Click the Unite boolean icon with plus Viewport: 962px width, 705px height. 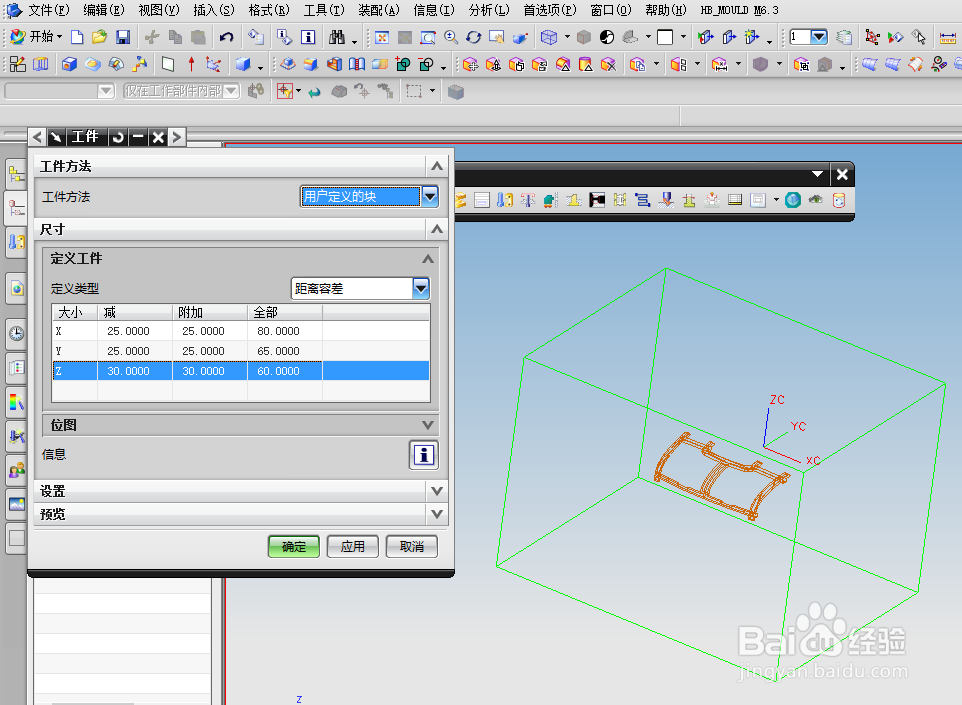(x=403, y=64)
